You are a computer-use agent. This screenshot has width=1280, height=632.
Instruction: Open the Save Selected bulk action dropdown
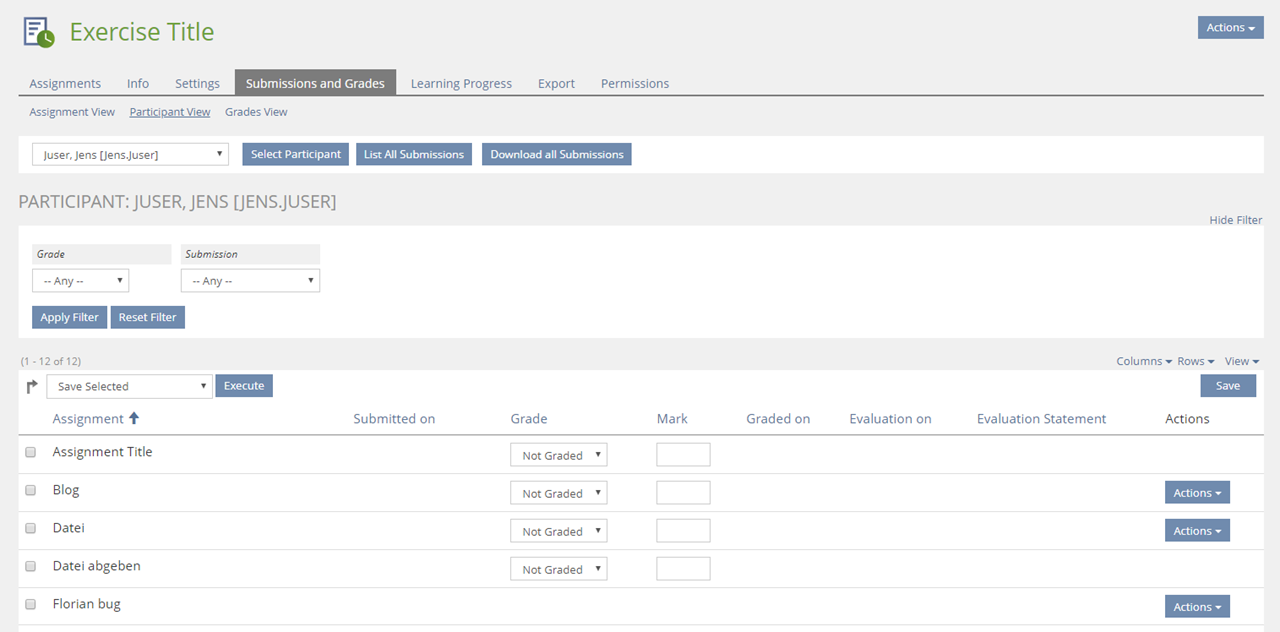tap(130, 386)
